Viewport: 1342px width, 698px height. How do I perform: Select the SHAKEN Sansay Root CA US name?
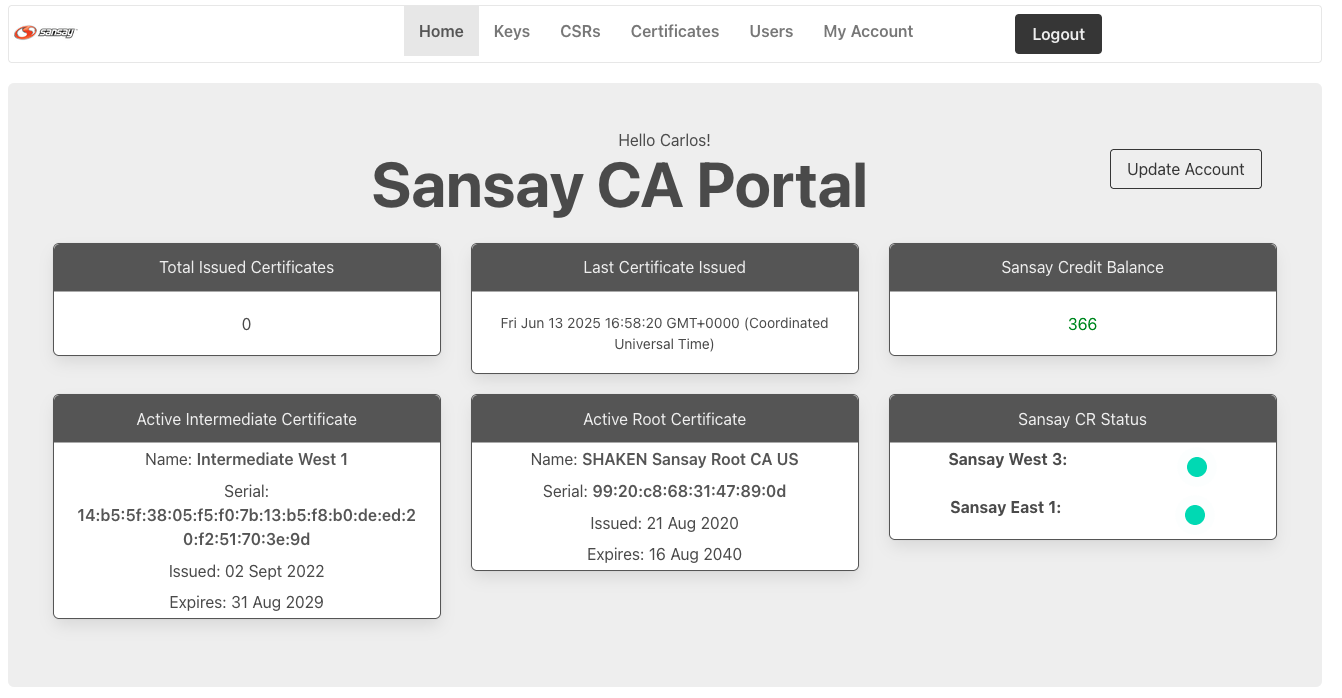[x=690, y=460]
